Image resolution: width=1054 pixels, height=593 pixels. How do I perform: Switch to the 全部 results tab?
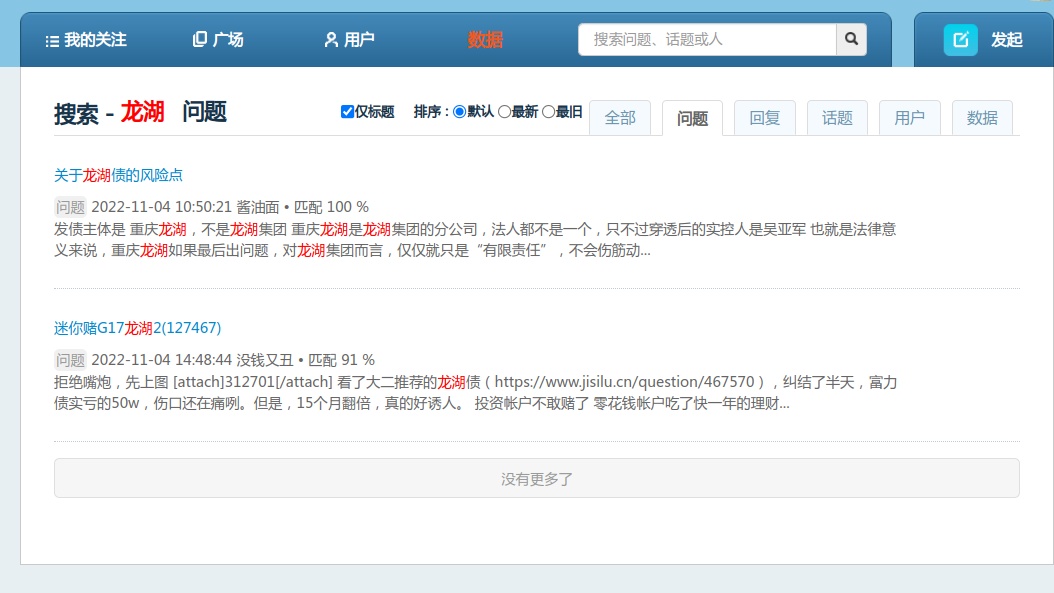[x=620, y=118]
